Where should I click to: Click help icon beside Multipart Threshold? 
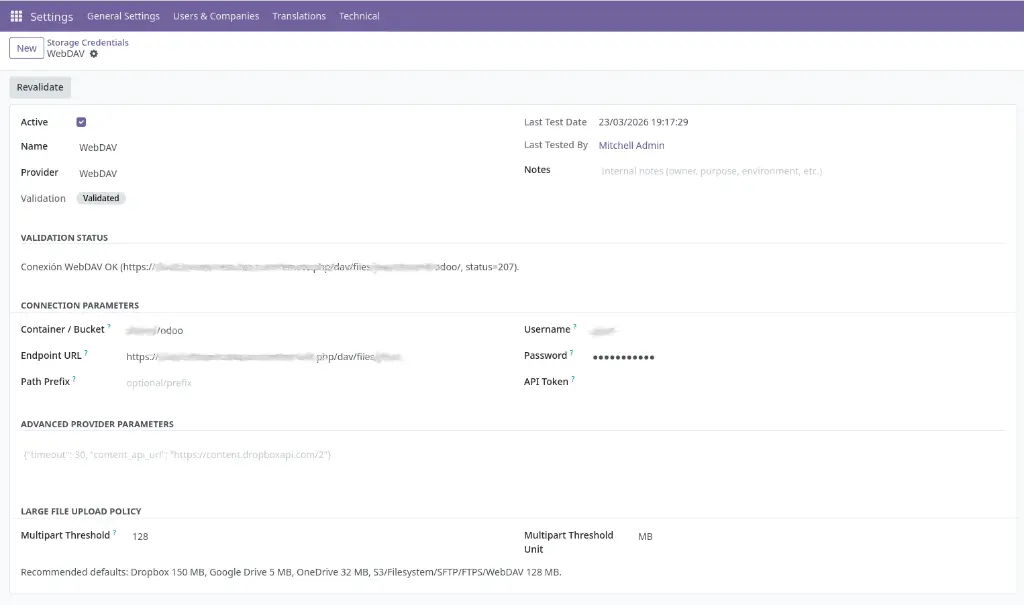point(115,533)
